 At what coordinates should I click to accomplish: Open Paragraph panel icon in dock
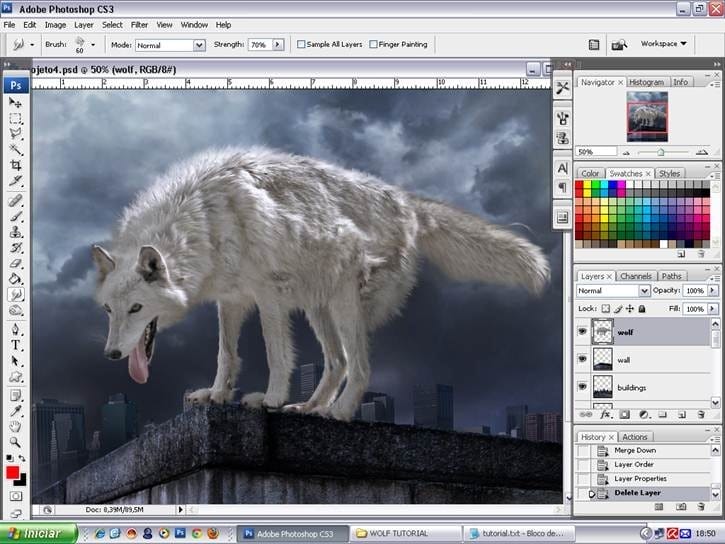(563, 187)
